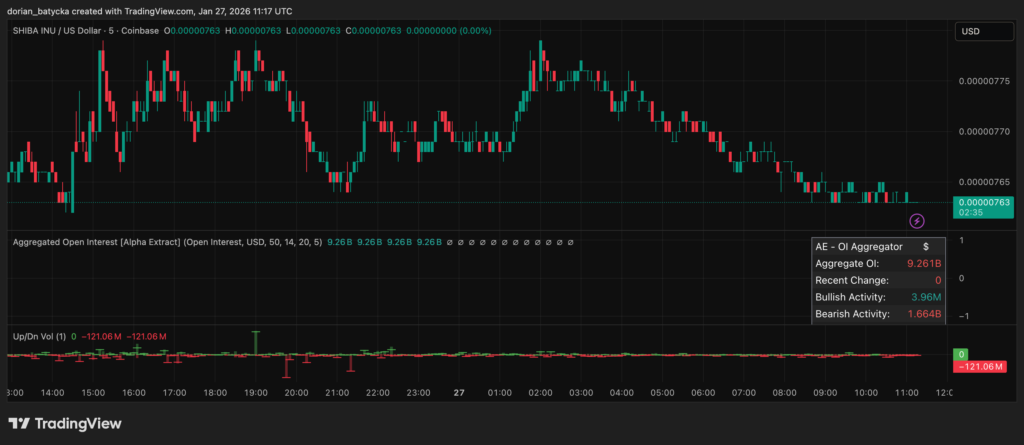Click the TradingView wordmark text

tap(78, 424)
